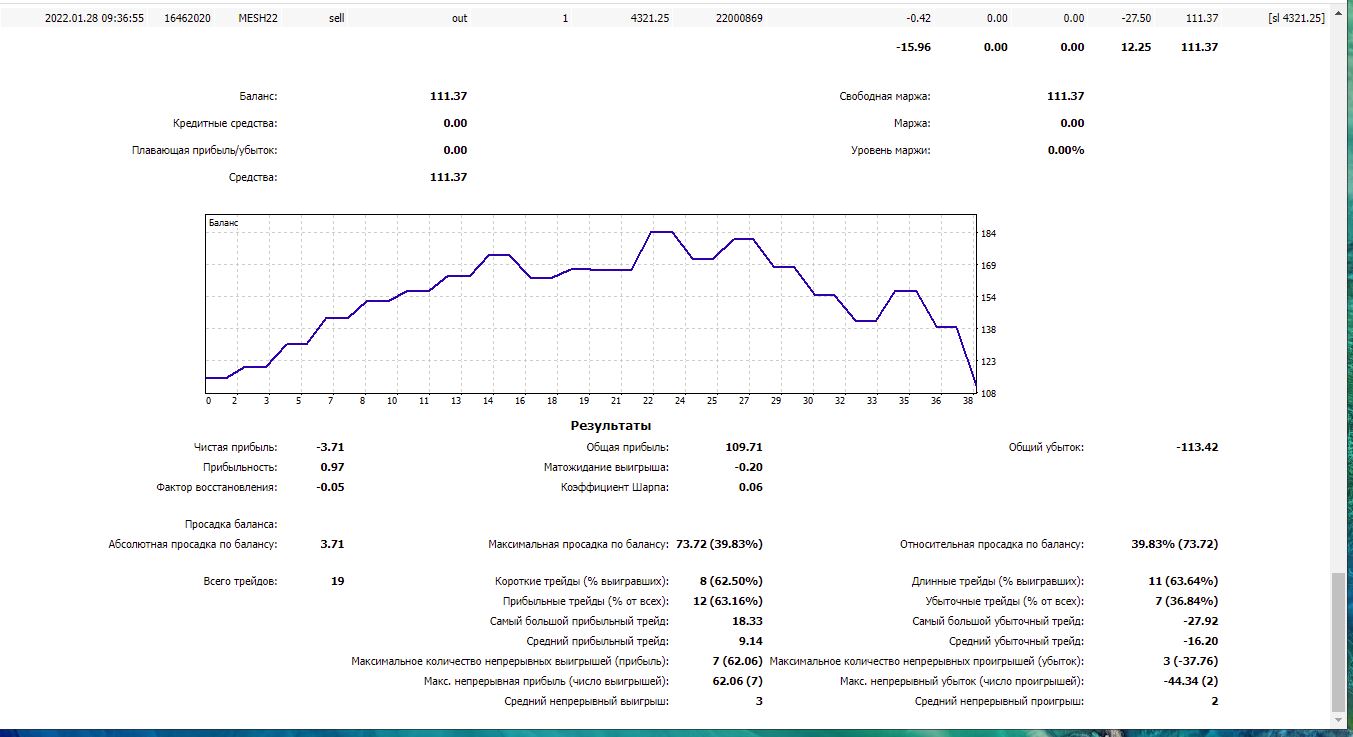Select the largest loss trade value '-27.92'
This screenshot has height=737, width=1353.
1202,621
